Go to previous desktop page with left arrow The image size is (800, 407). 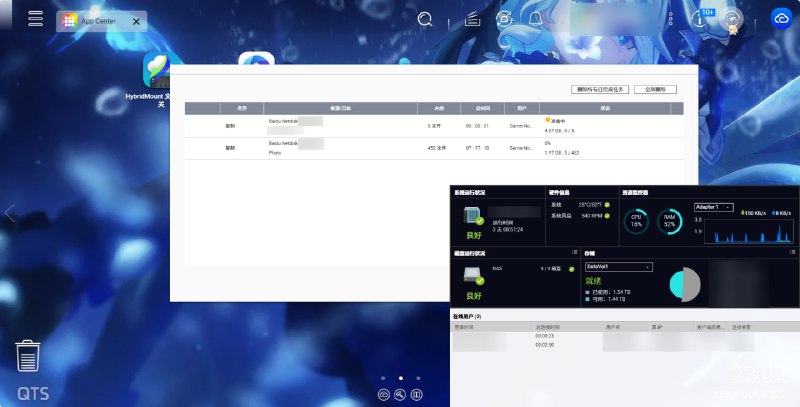pyautogui.click(x=10, y=213)
